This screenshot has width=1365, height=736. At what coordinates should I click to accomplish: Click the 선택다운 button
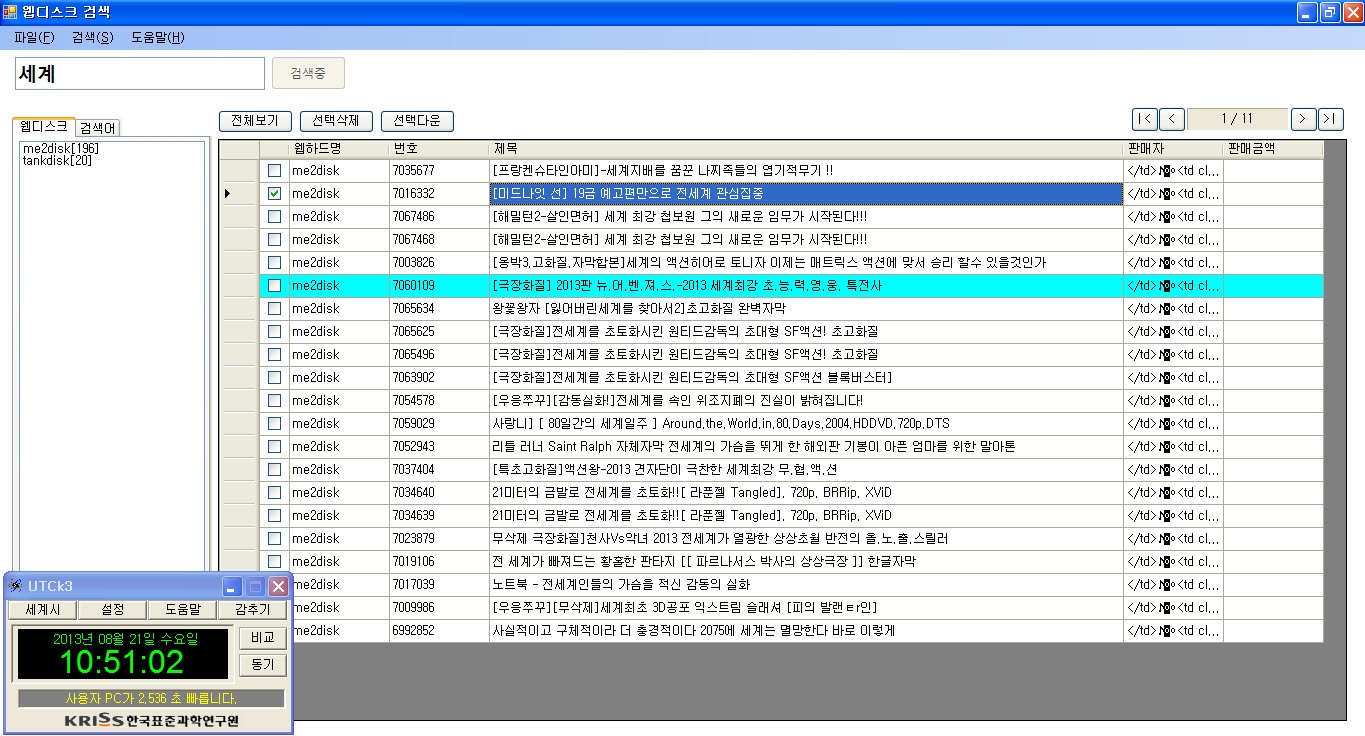coord(417,121)
